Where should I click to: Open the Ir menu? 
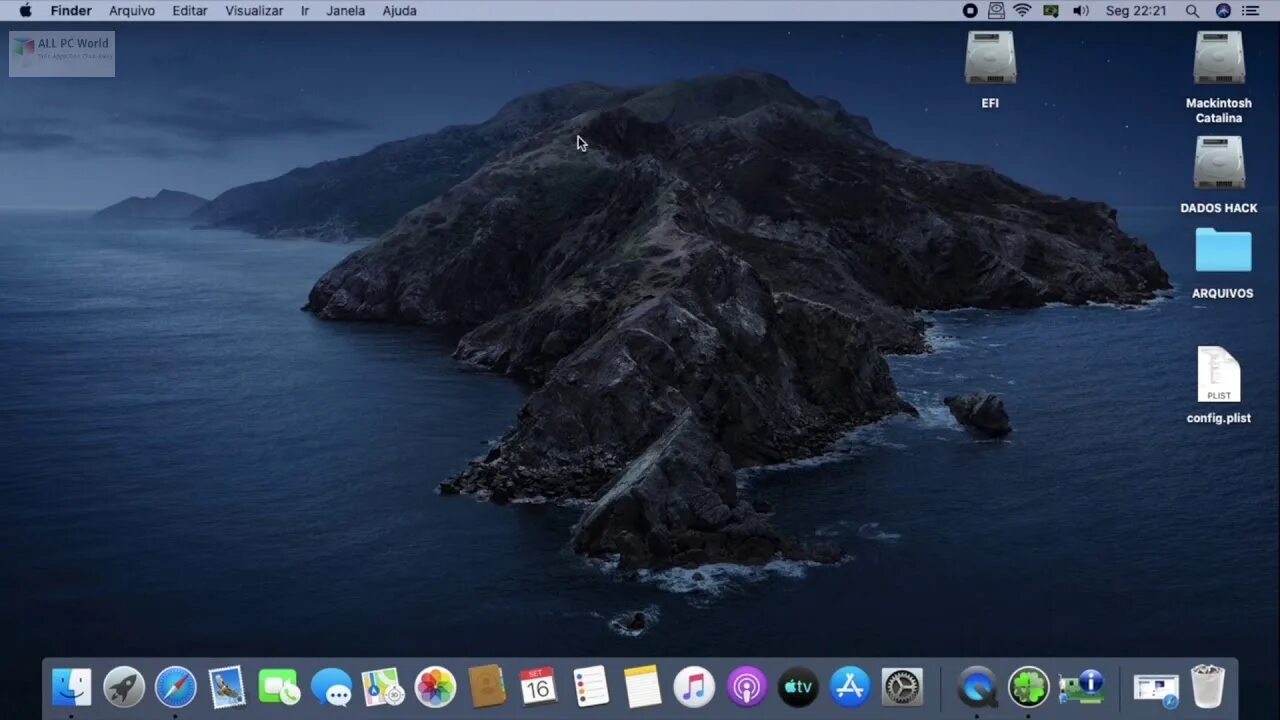(x=304, y=10)
